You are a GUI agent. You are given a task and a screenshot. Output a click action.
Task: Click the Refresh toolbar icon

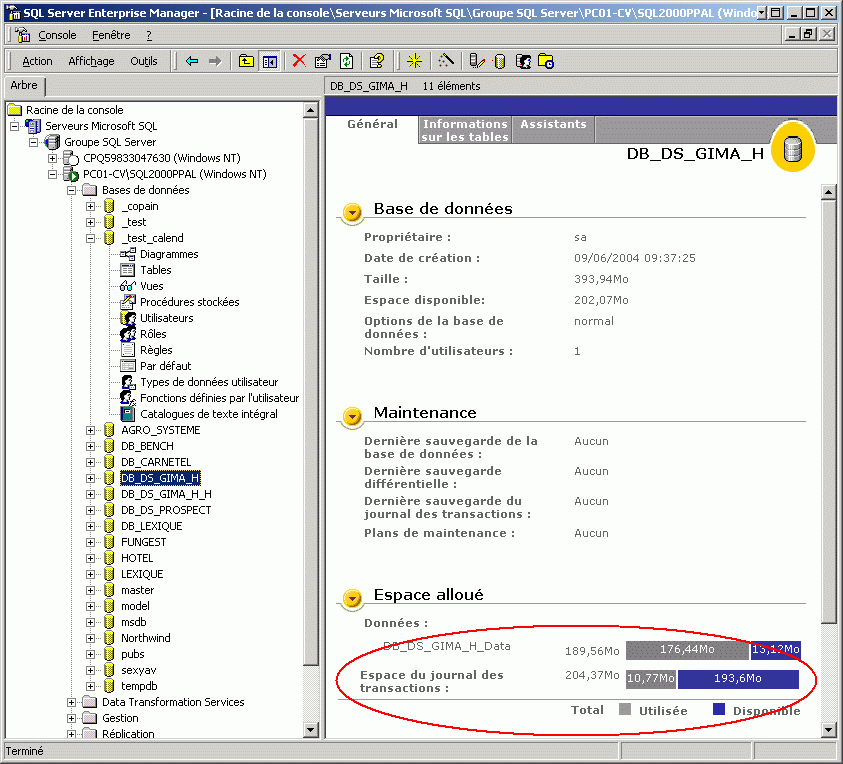346,61
